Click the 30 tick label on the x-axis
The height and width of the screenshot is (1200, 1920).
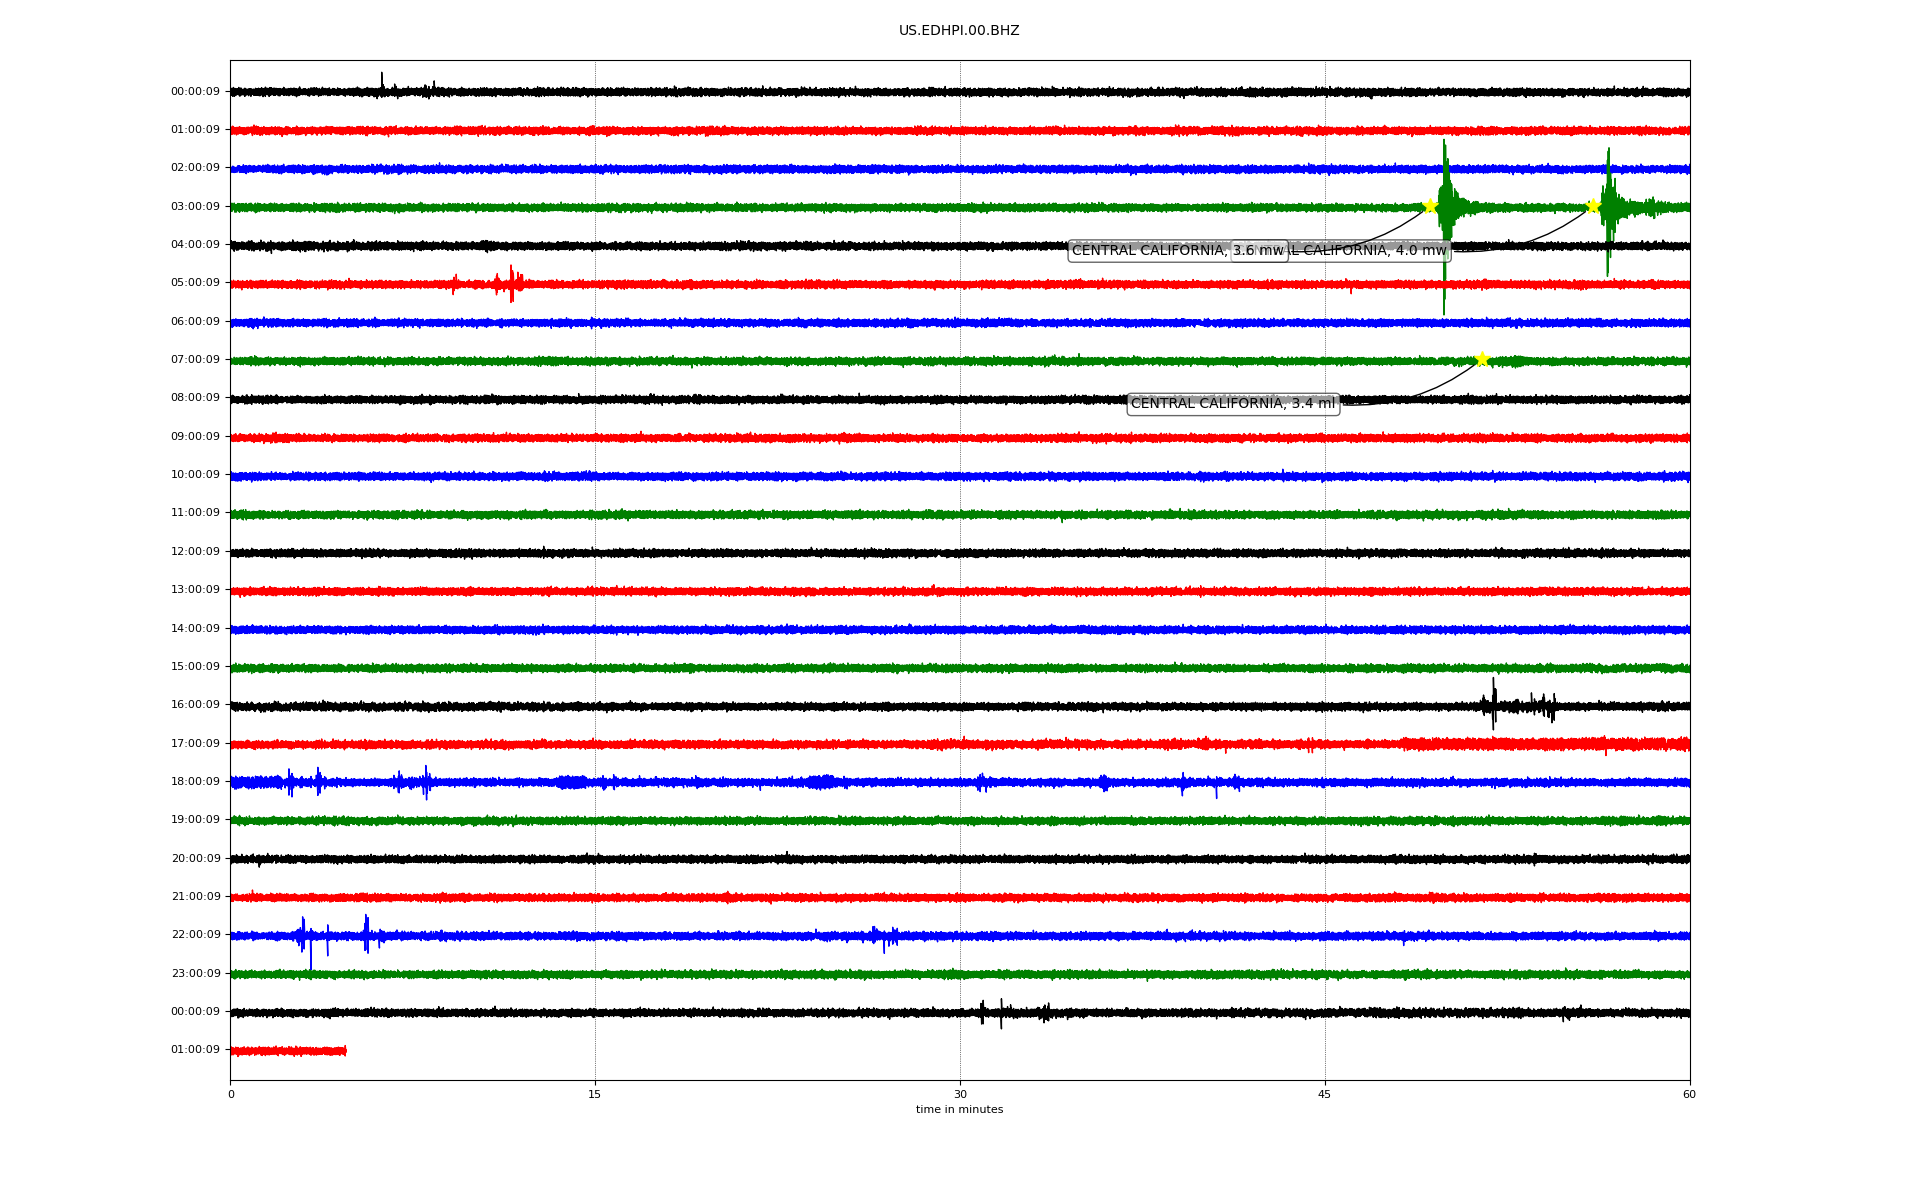960,1094
